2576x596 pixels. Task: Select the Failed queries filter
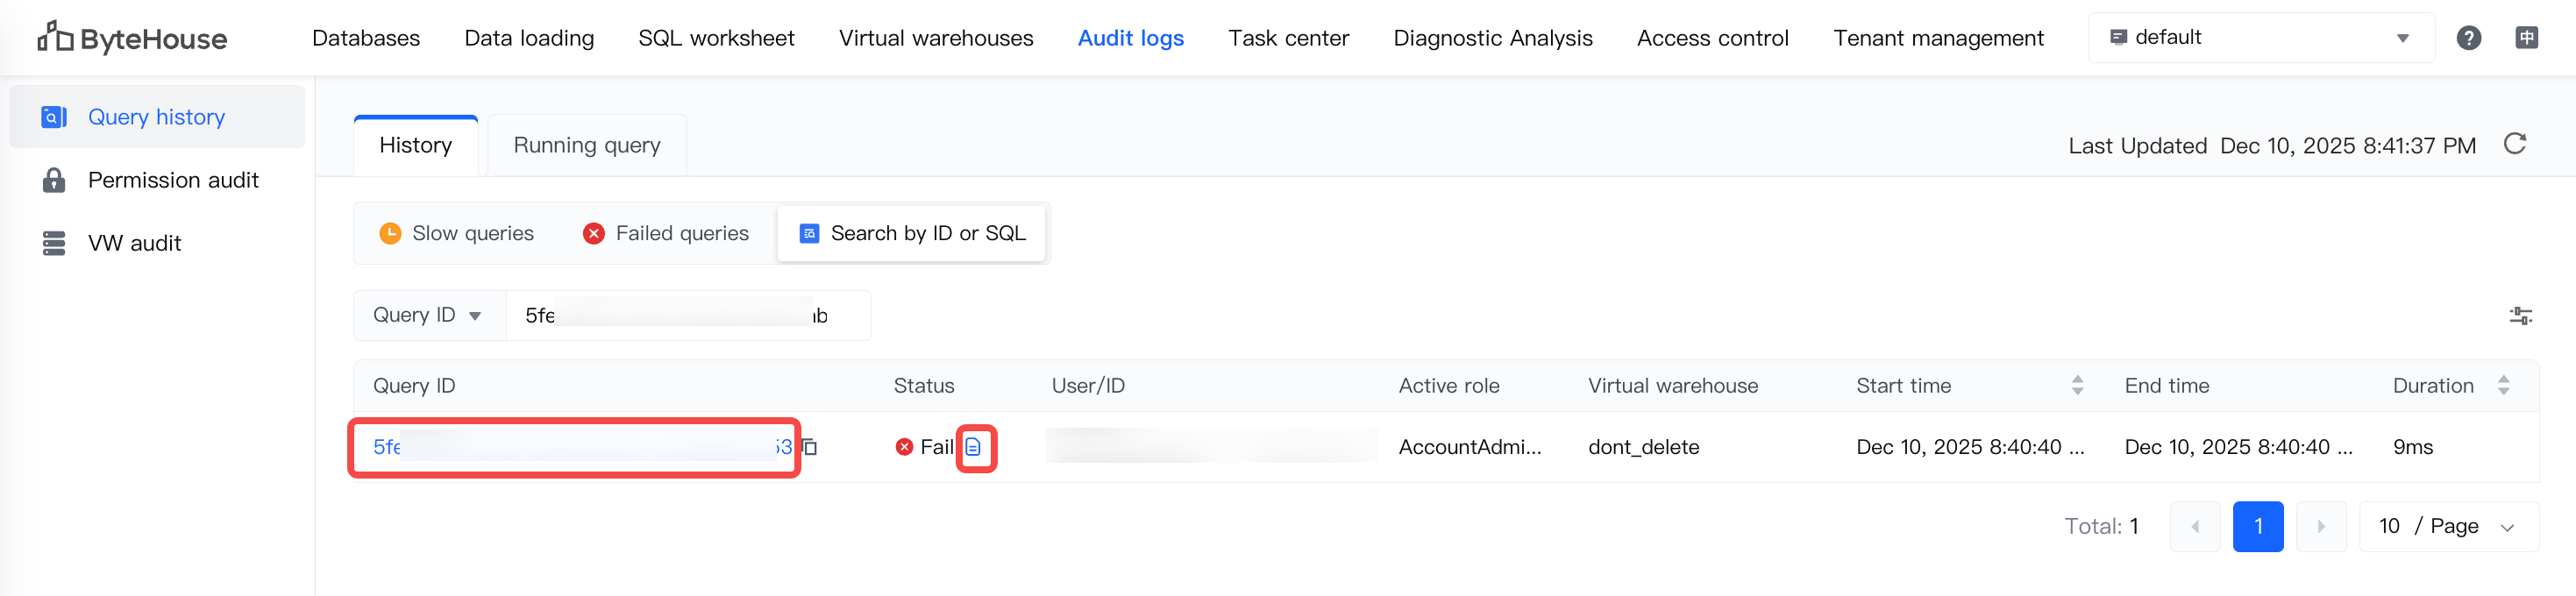666,233
